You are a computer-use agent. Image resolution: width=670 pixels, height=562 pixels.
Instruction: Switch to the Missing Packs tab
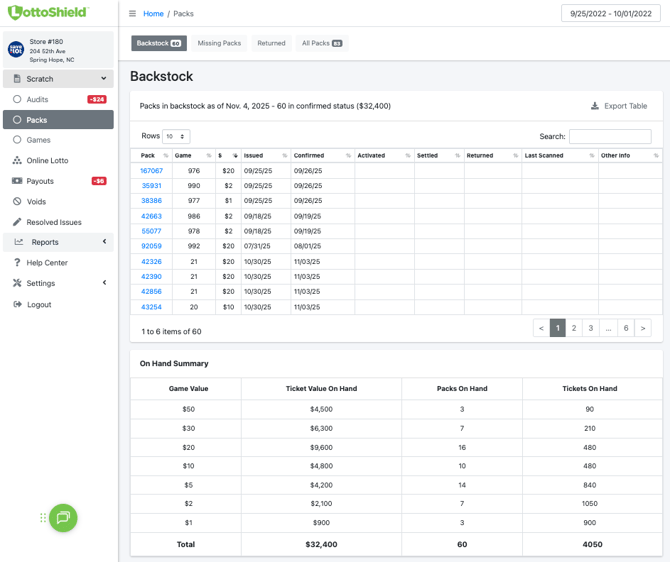(x=219, y=43)
